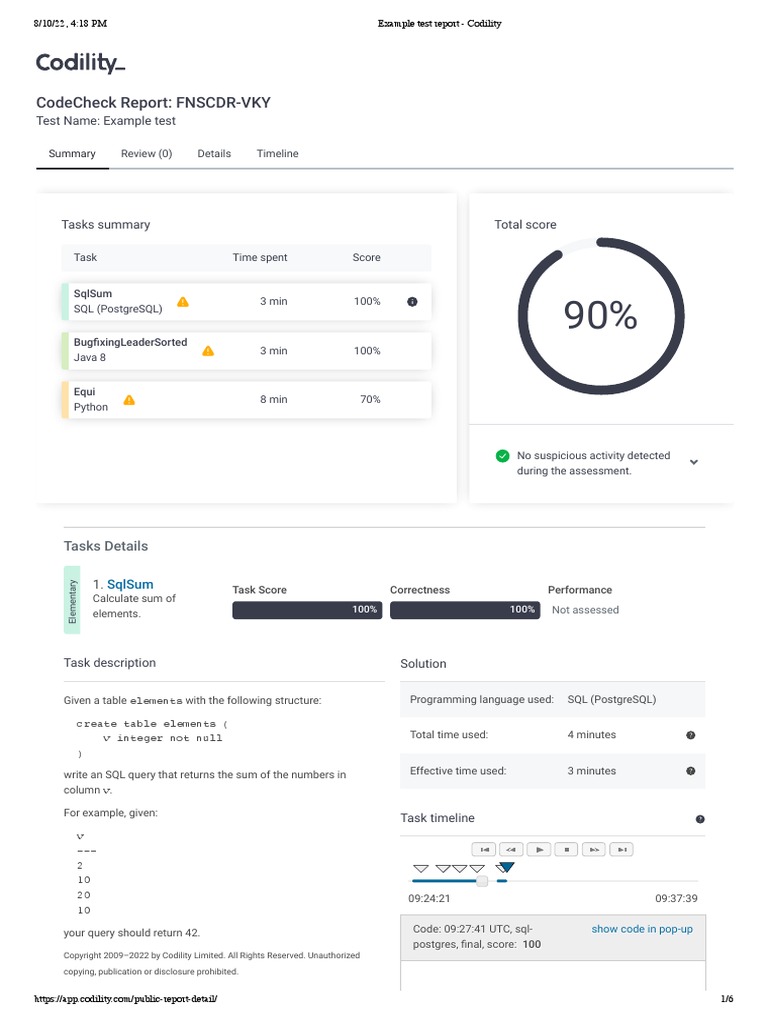The height and width of the screenshot is (1024, 768).
Task: Click the fourth hollow timeline event marker
Action: pyautogui.click(x=477, y=869)
